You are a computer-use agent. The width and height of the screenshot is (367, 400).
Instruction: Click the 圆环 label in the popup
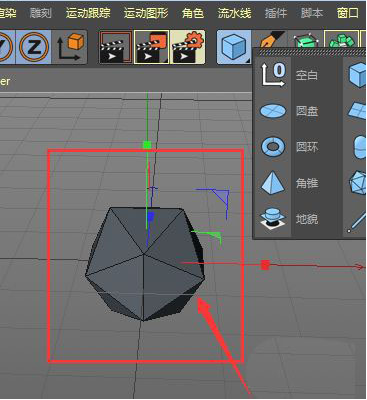[307, 147]
